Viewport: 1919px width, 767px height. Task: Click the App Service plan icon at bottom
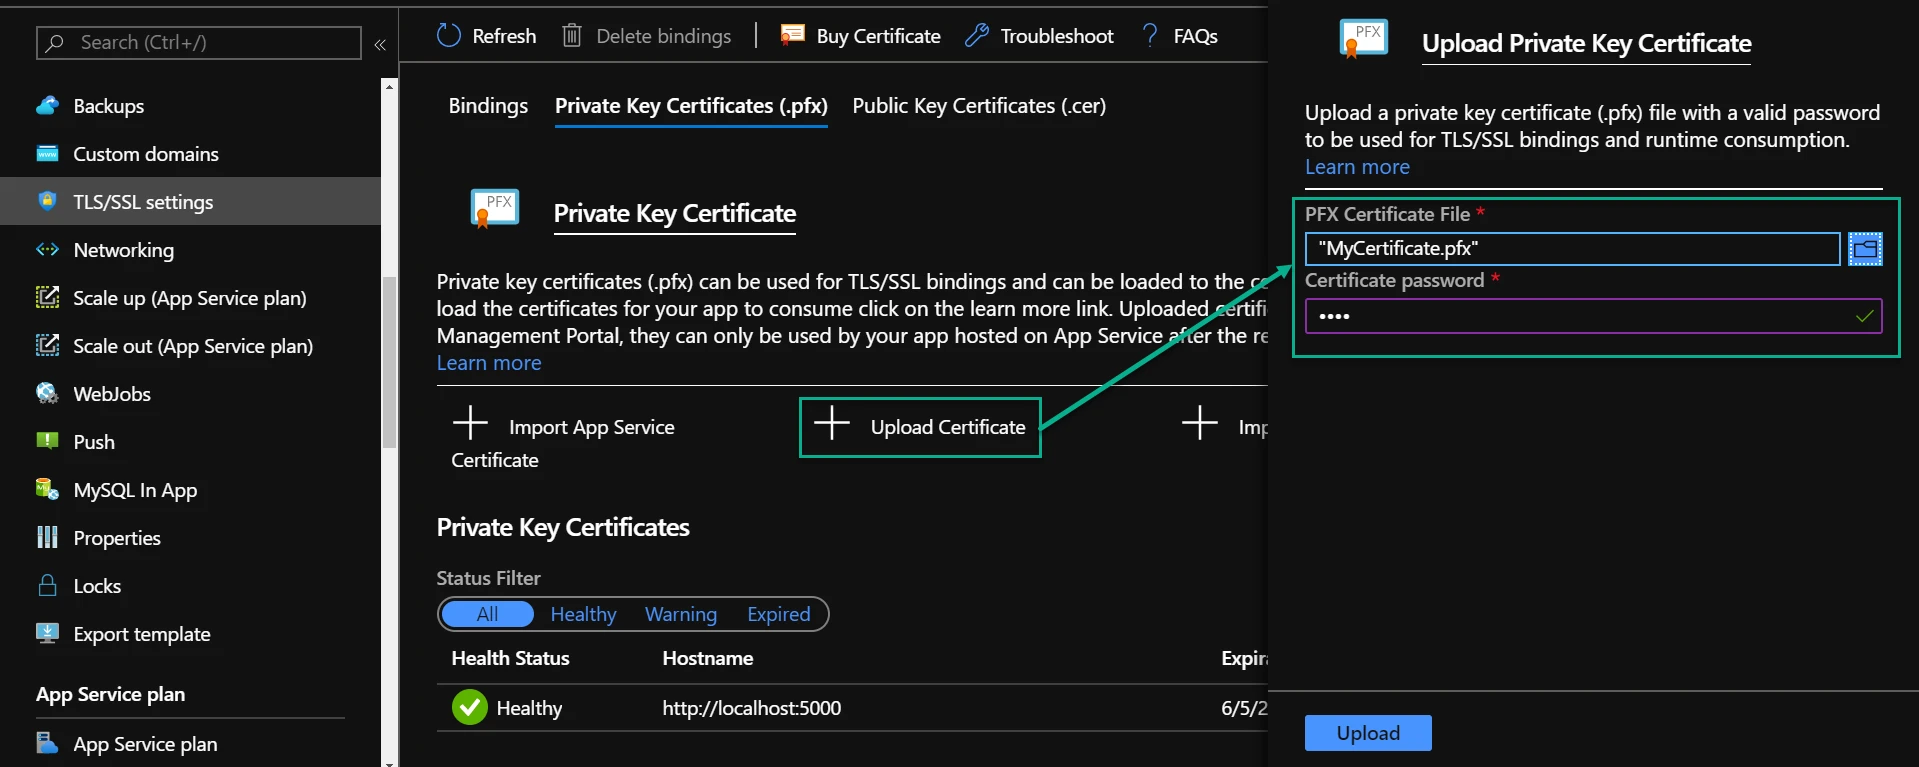tap(47, 743)
